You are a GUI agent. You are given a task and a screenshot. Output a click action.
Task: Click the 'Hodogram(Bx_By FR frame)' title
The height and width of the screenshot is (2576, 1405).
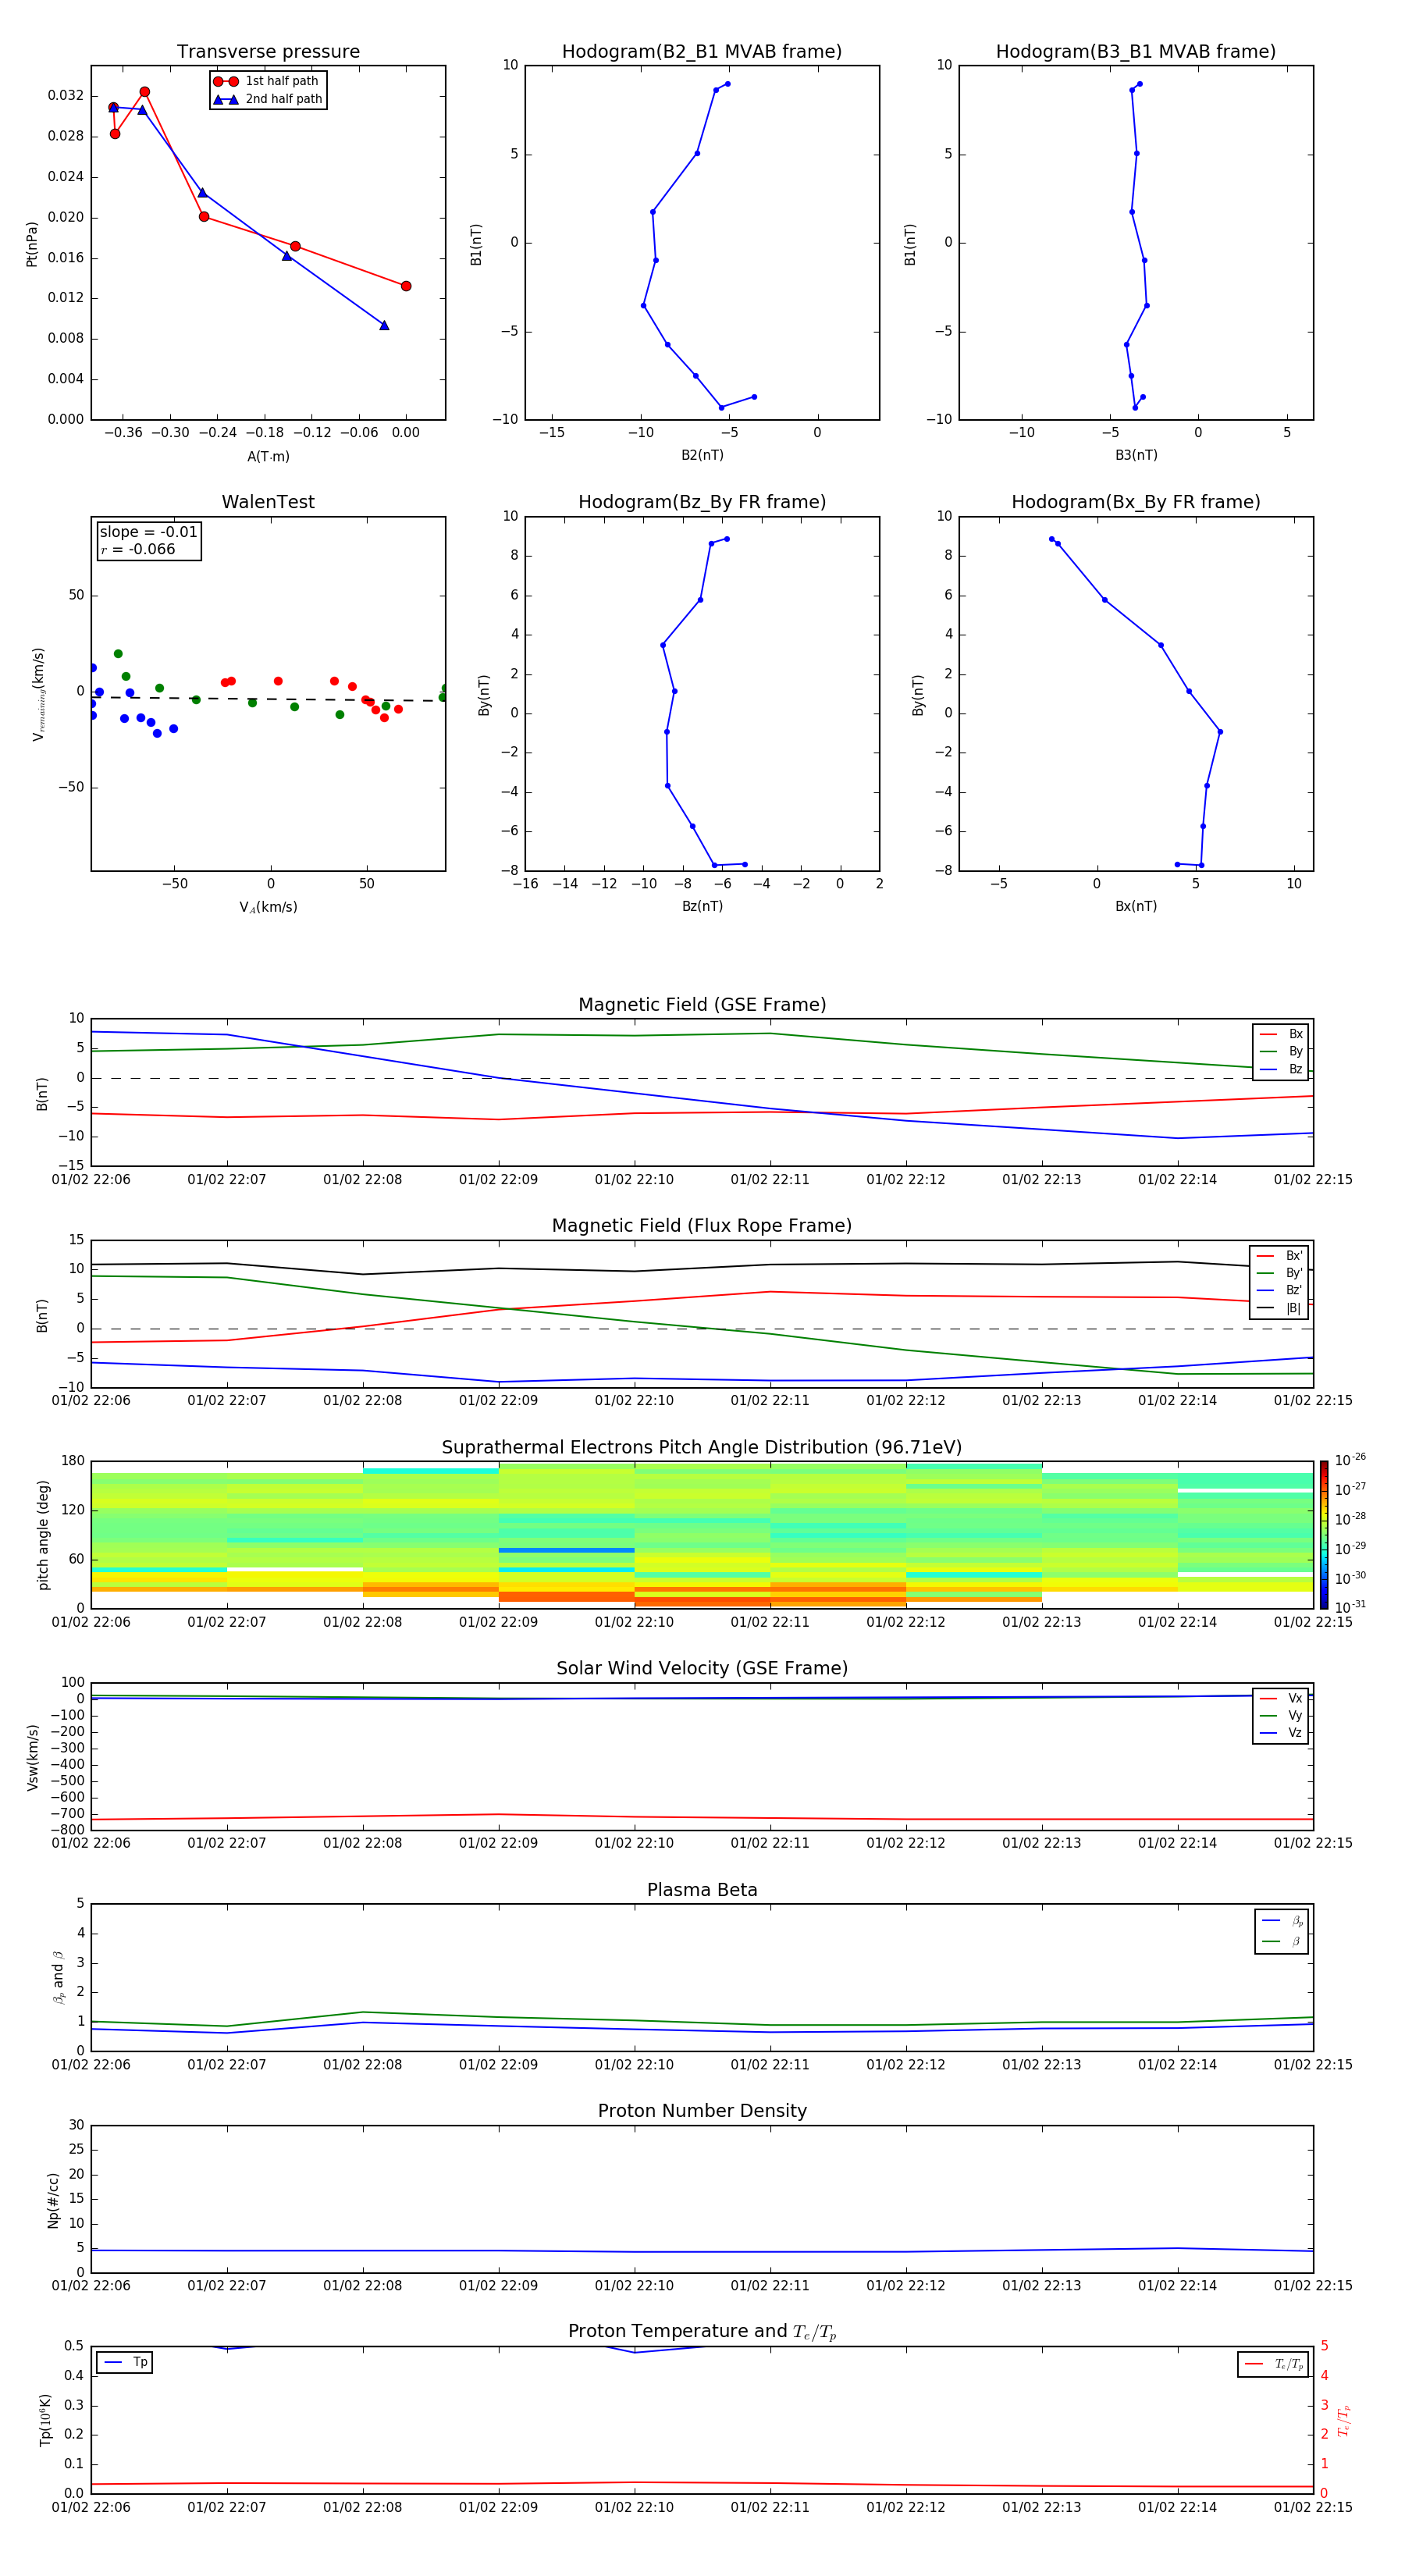[1136, 502]
